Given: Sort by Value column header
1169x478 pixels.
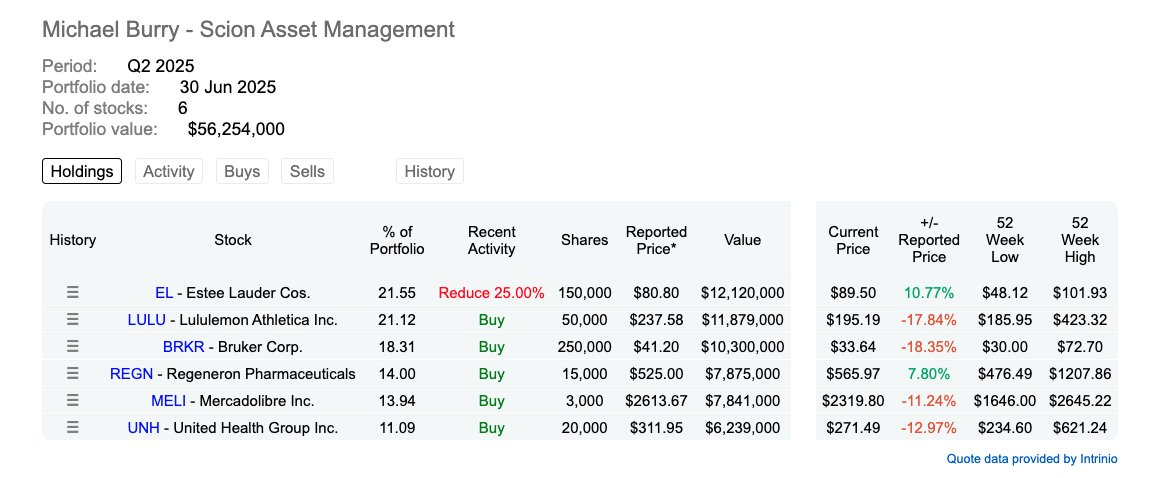Looking at the screenshot, I should 743,240.
